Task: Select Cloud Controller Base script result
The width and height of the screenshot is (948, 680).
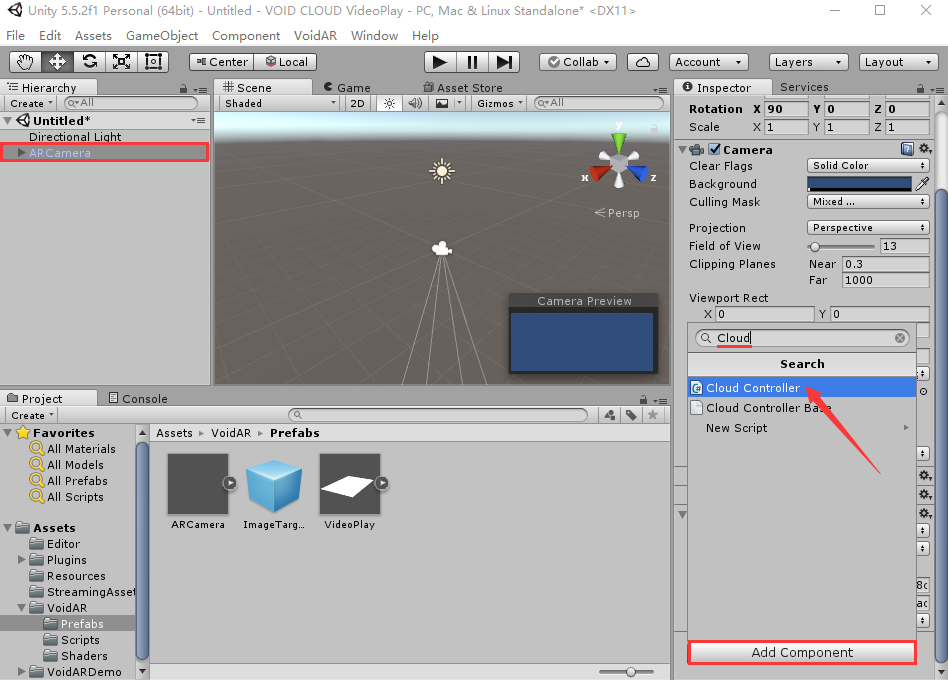Action: pos(802,408)
